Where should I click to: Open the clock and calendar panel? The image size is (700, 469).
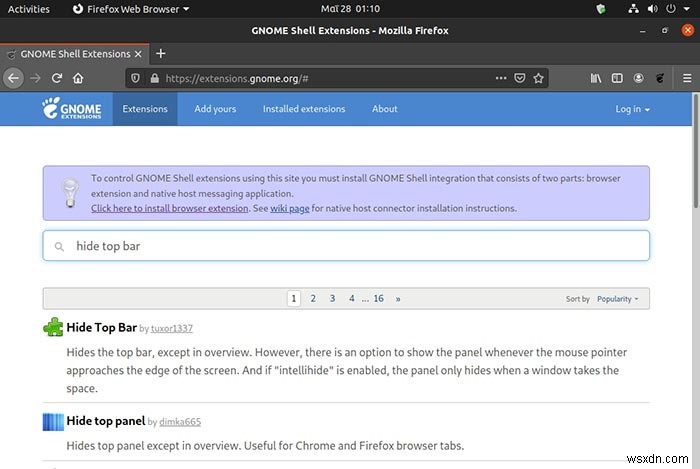pos(350,8)
